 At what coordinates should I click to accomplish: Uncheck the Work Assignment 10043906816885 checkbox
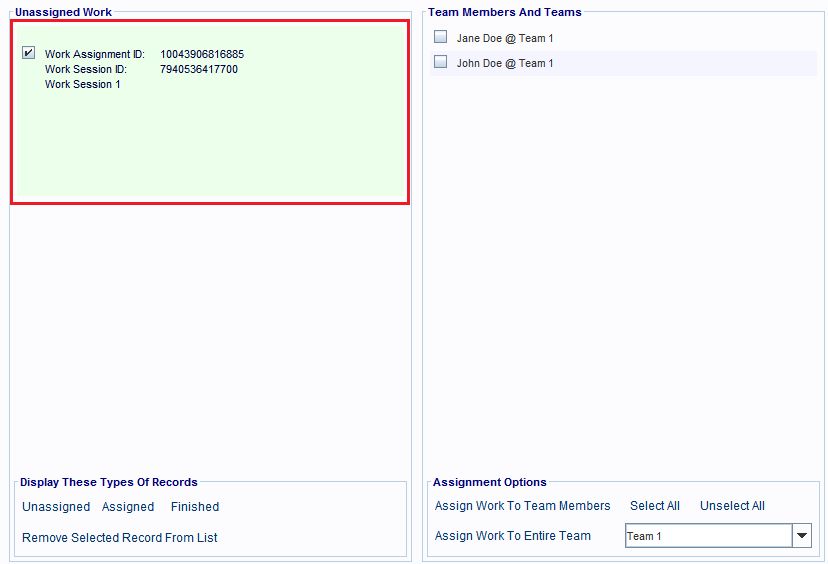coord(29,53)
